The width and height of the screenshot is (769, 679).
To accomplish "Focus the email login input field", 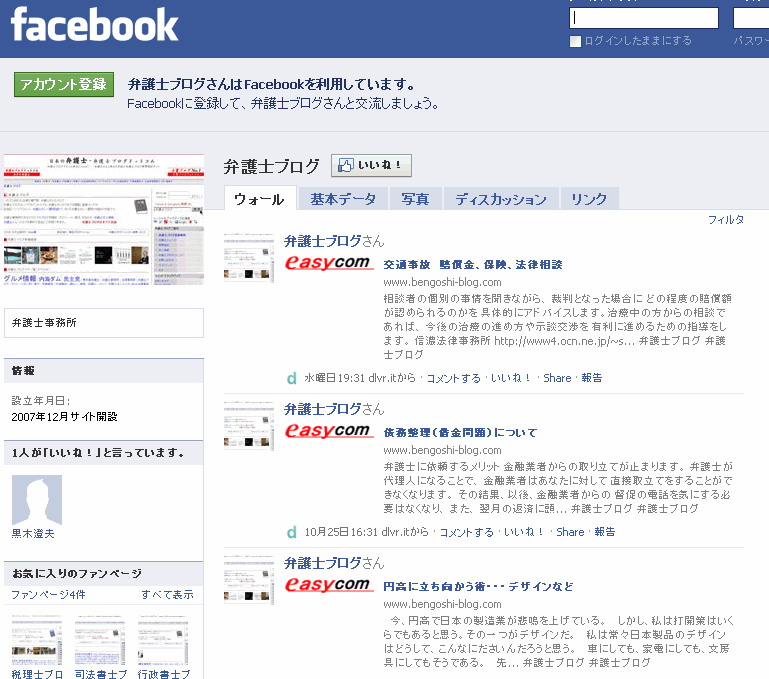I will click(x=643, y=18).
